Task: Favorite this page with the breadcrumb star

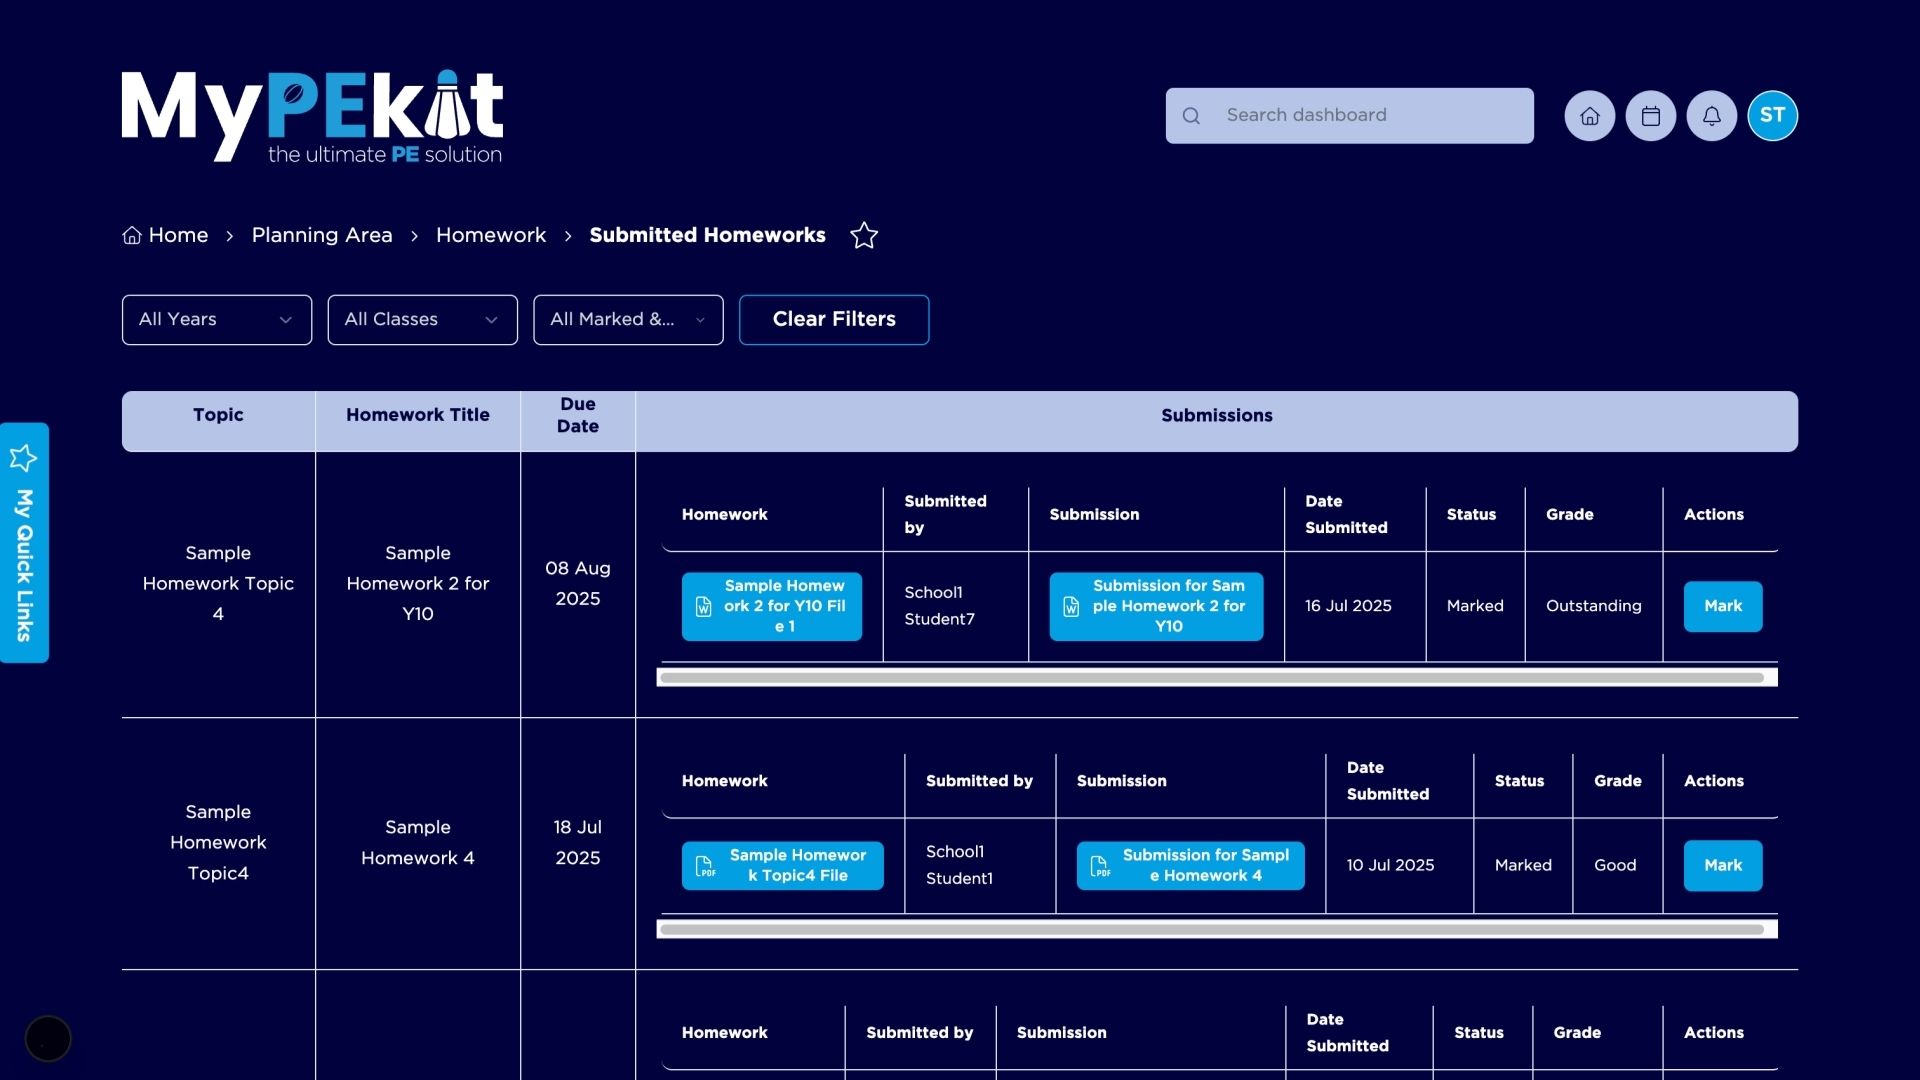Action: click(x=863, y=236)
